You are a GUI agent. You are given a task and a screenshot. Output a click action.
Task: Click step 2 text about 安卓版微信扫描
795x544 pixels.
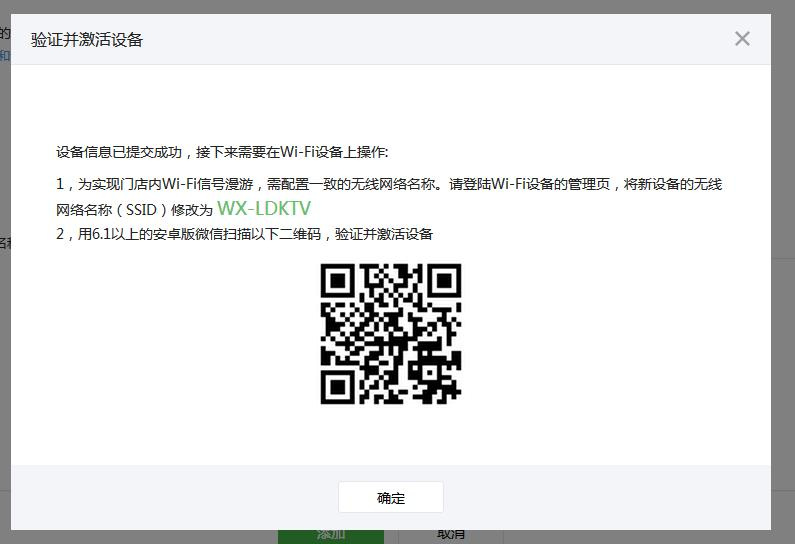244,234
